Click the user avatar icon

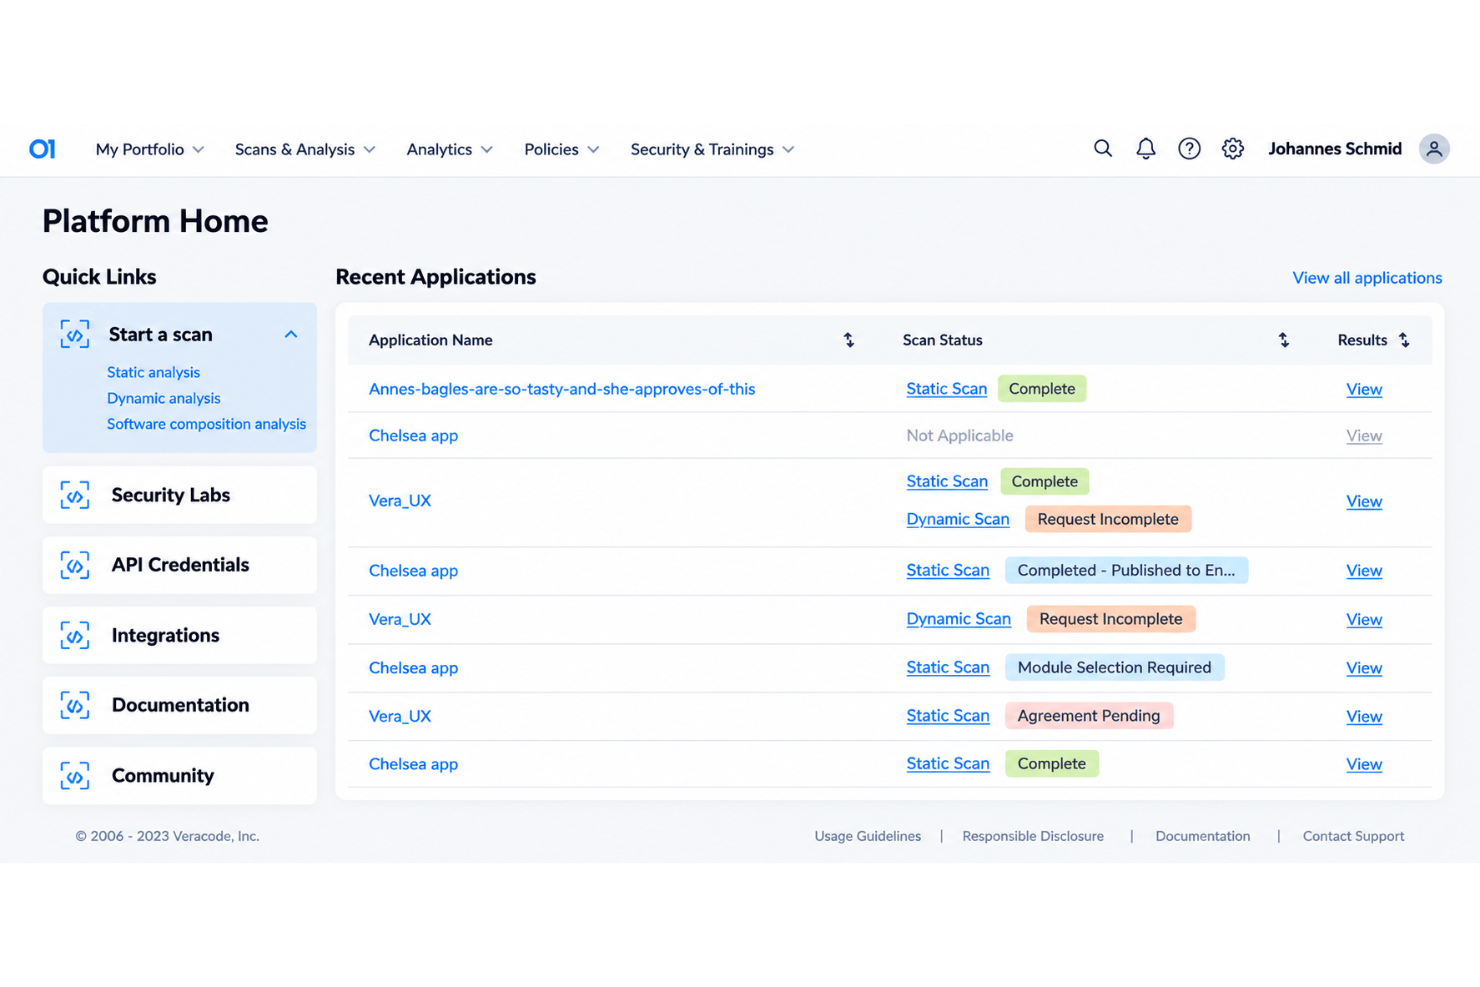1434,149
